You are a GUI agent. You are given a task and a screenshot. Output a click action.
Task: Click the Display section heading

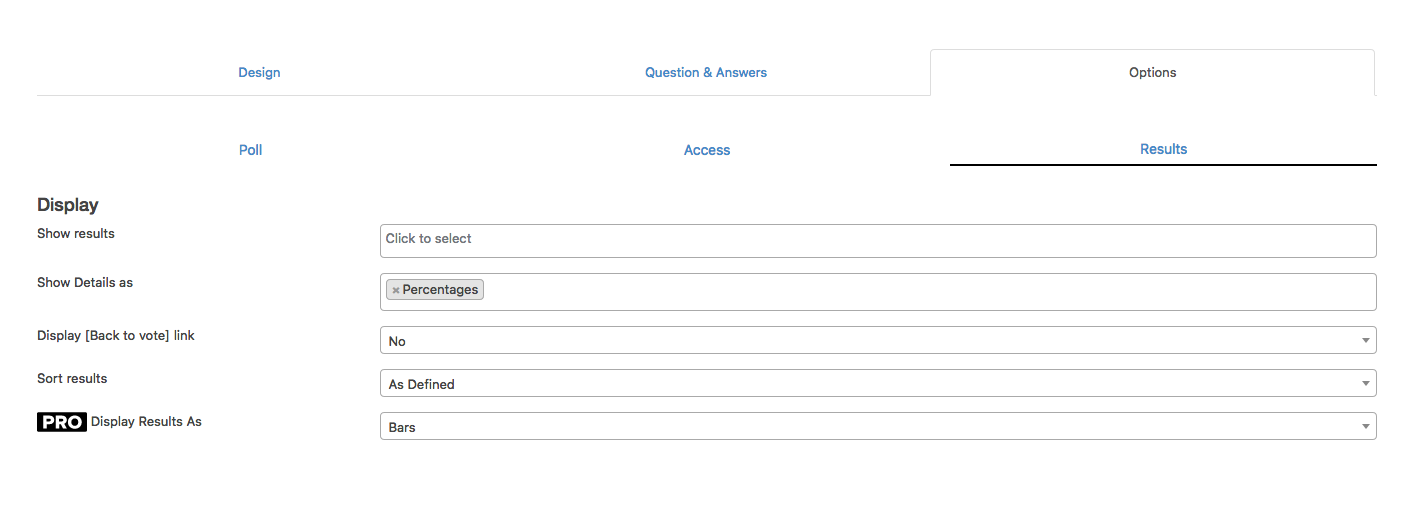(x=68, y=205)
